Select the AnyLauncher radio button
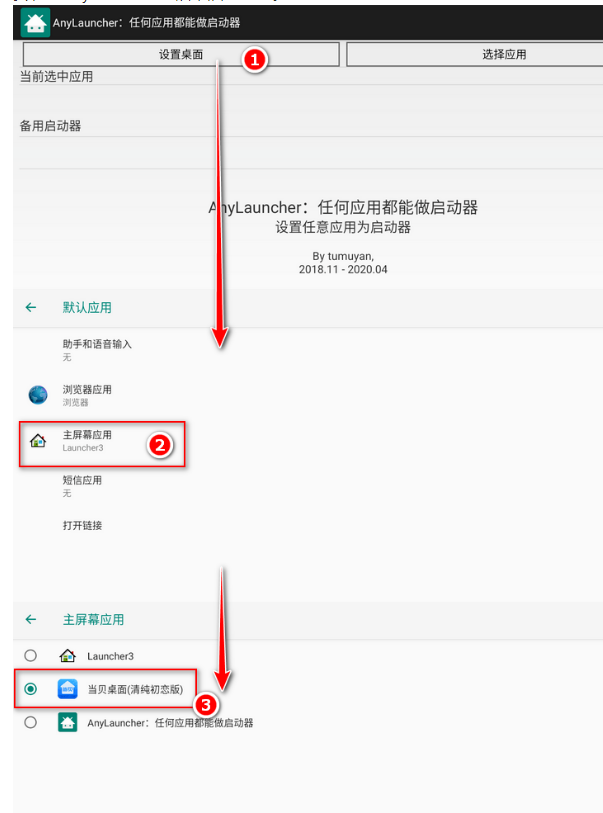This screenshot has height=813, width=603. tap(31, 722)
